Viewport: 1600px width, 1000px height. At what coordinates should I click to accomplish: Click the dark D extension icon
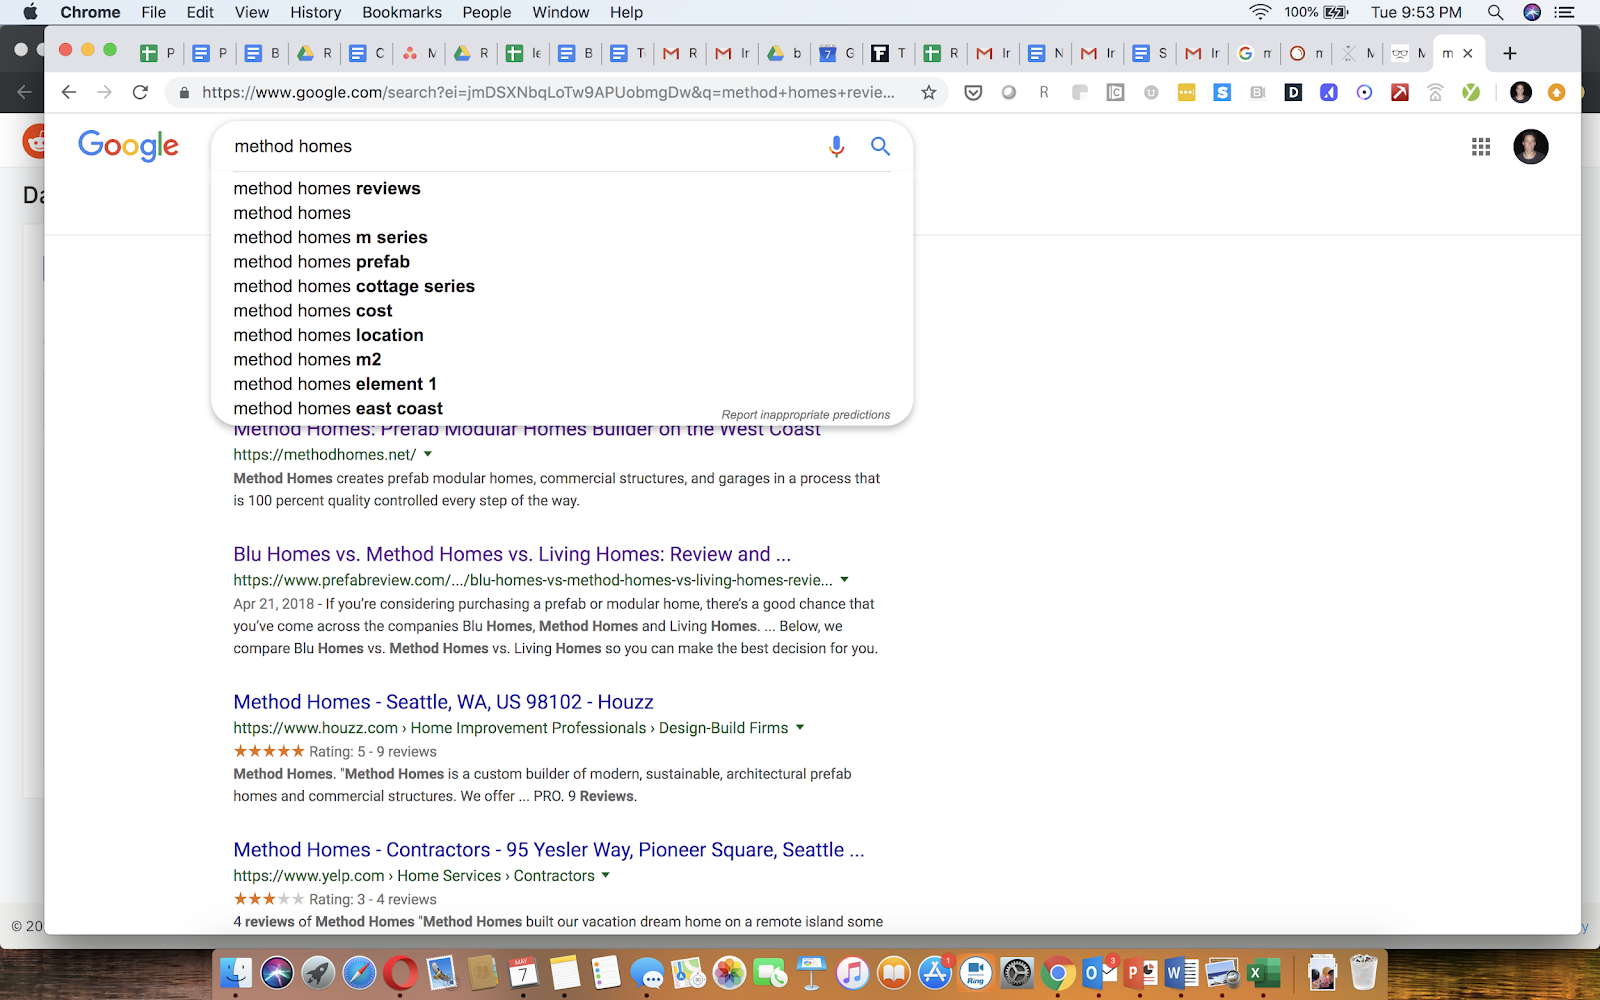click(x=1293, y=92)
